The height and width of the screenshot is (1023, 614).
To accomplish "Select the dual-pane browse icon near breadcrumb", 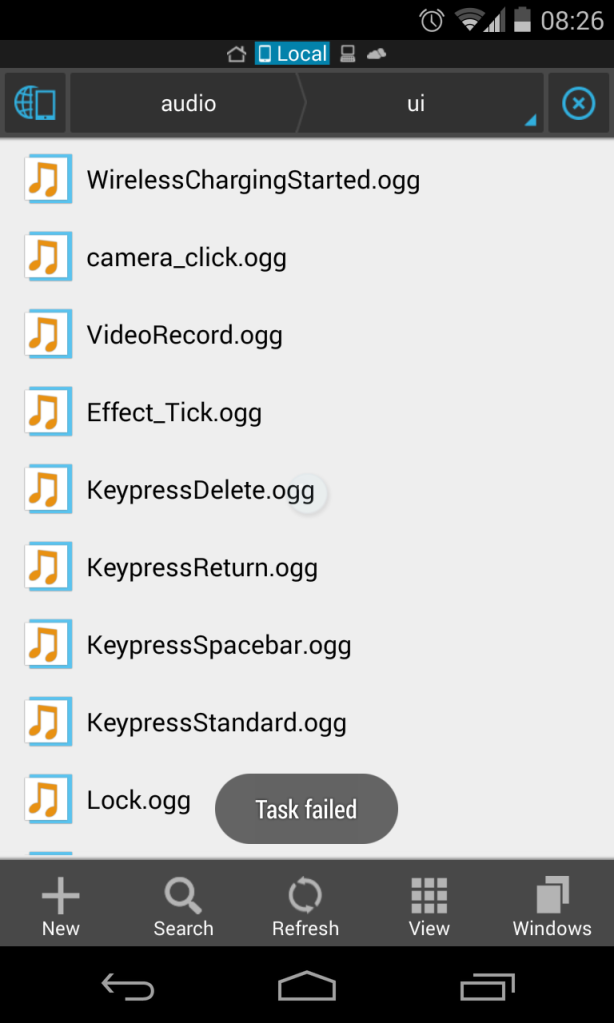I will tap(35, 102).
